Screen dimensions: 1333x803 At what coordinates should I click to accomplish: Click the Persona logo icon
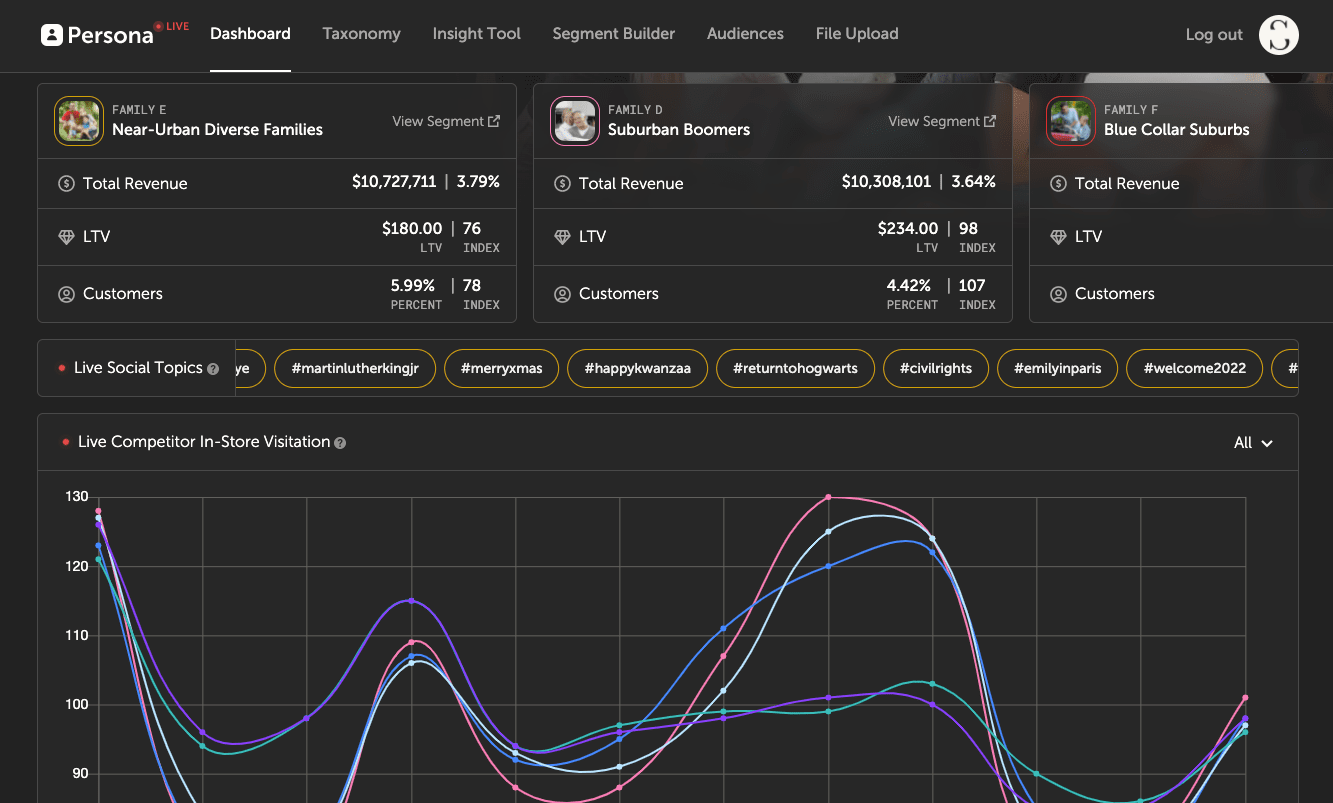tap(49, 34)
